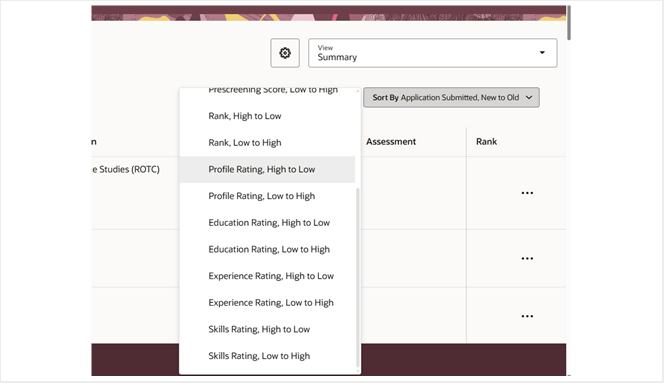Image resolution: width=667 pixels, height=387 pixels.
Task: Open the View Summary dropdown
Action: click(x=434, y=53)
